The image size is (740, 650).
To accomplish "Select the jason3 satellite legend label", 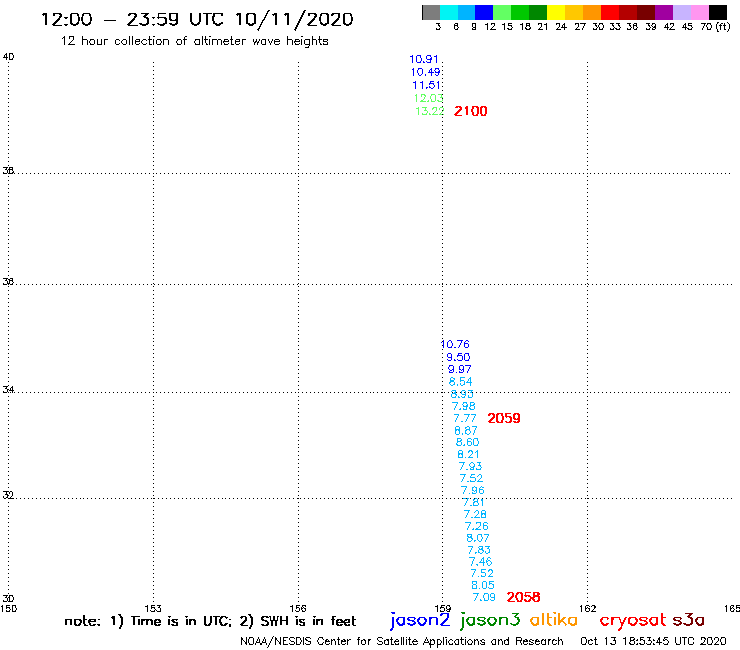I will pyautogui.click(x=490, y=621).
